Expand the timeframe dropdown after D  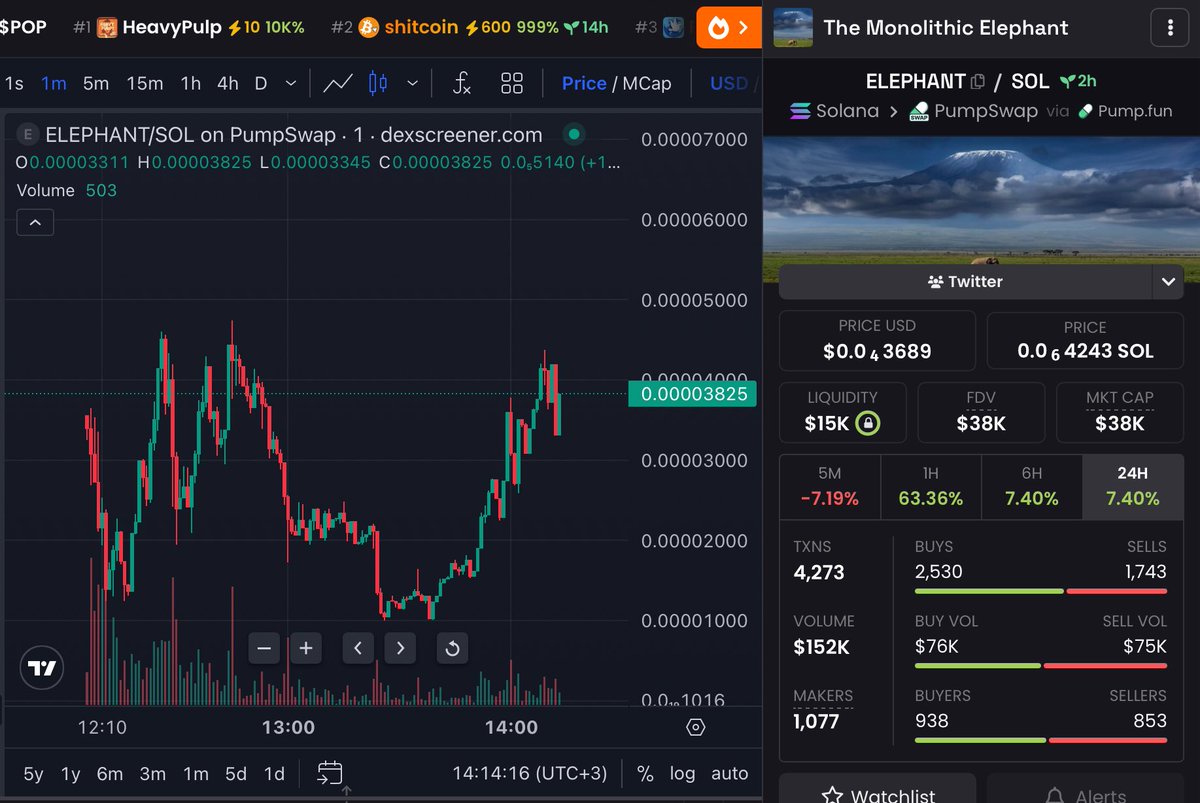click(x=290, y=83)
